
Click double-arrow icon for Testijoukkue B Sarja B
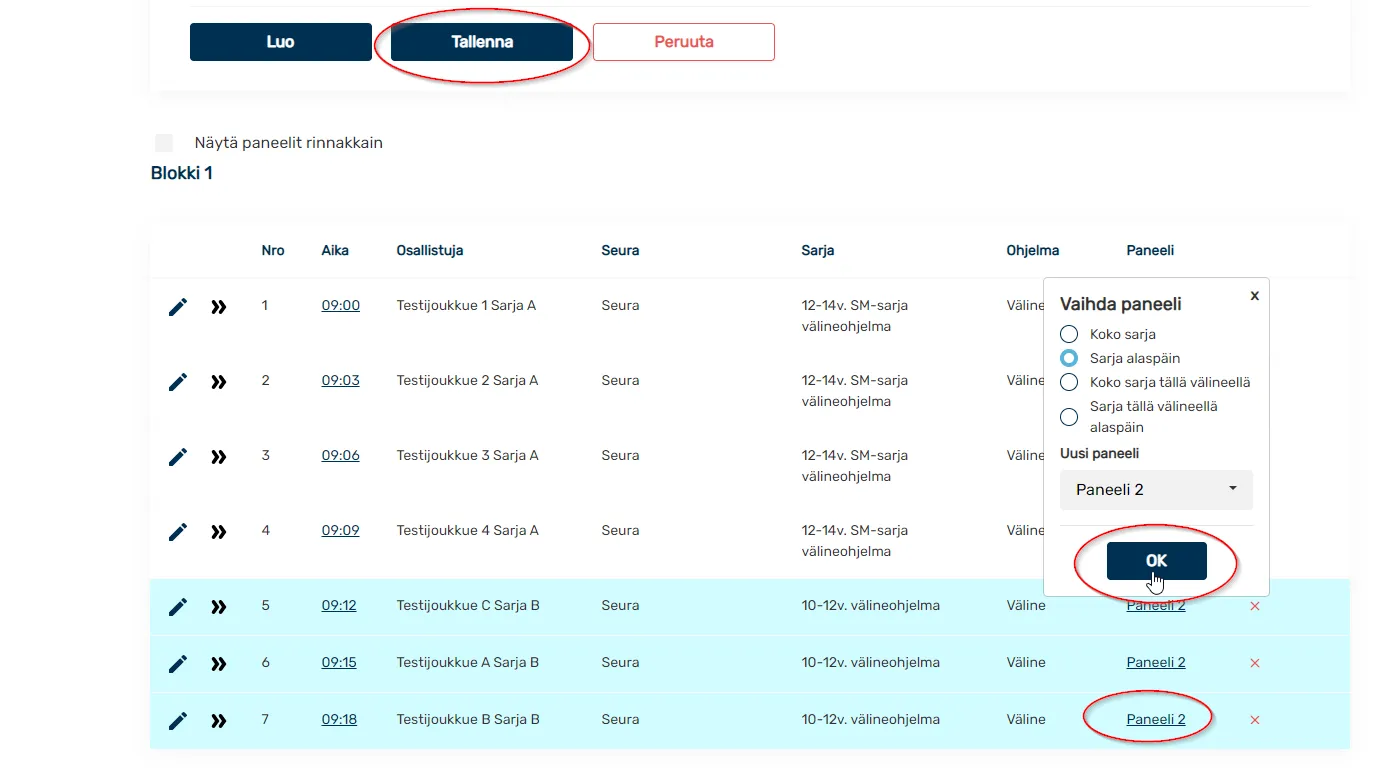[219, 720]
